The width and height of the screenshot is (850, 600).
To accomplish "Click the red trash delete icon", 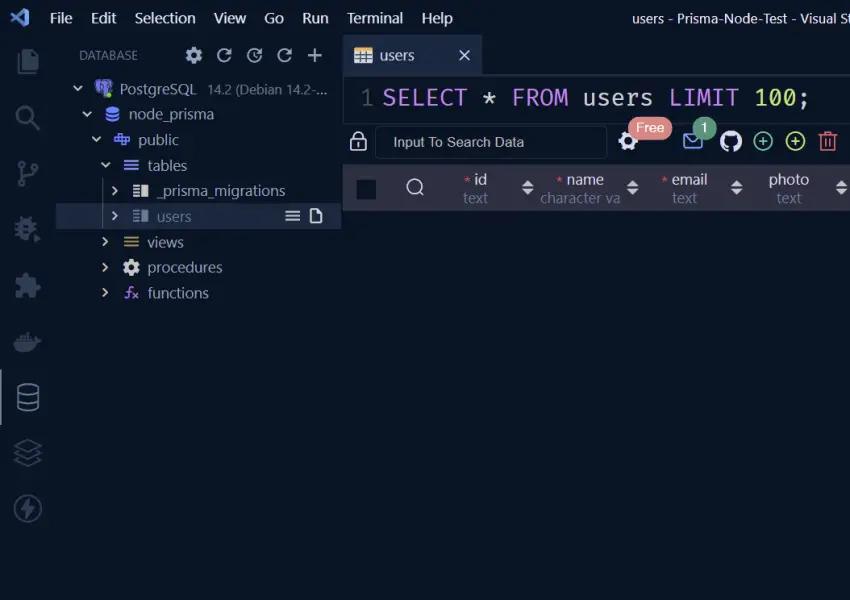I will click(x=827, y=142).
